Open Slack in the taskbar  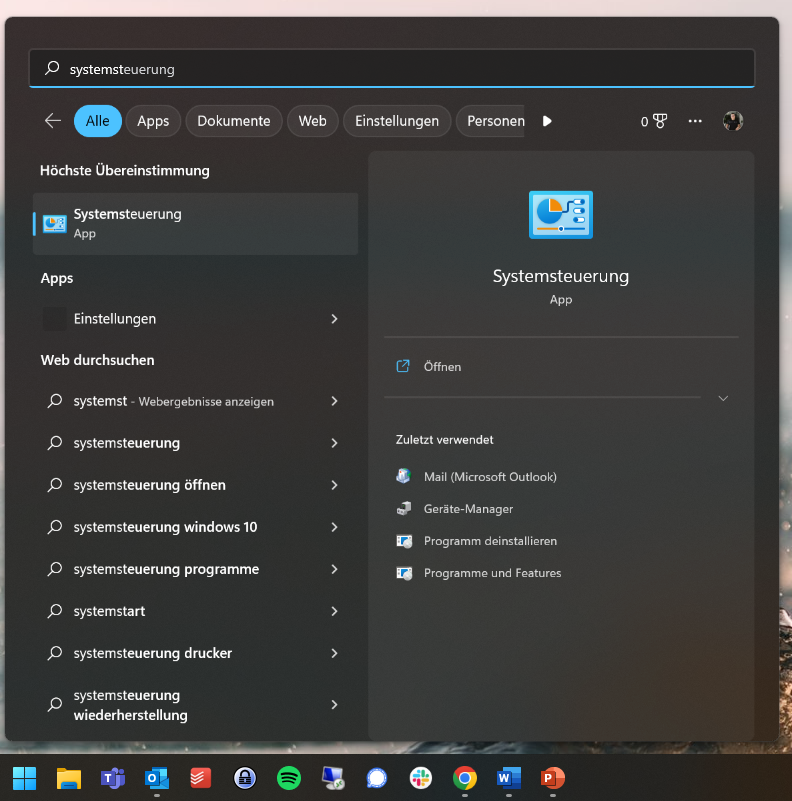[x=420, y=778]
